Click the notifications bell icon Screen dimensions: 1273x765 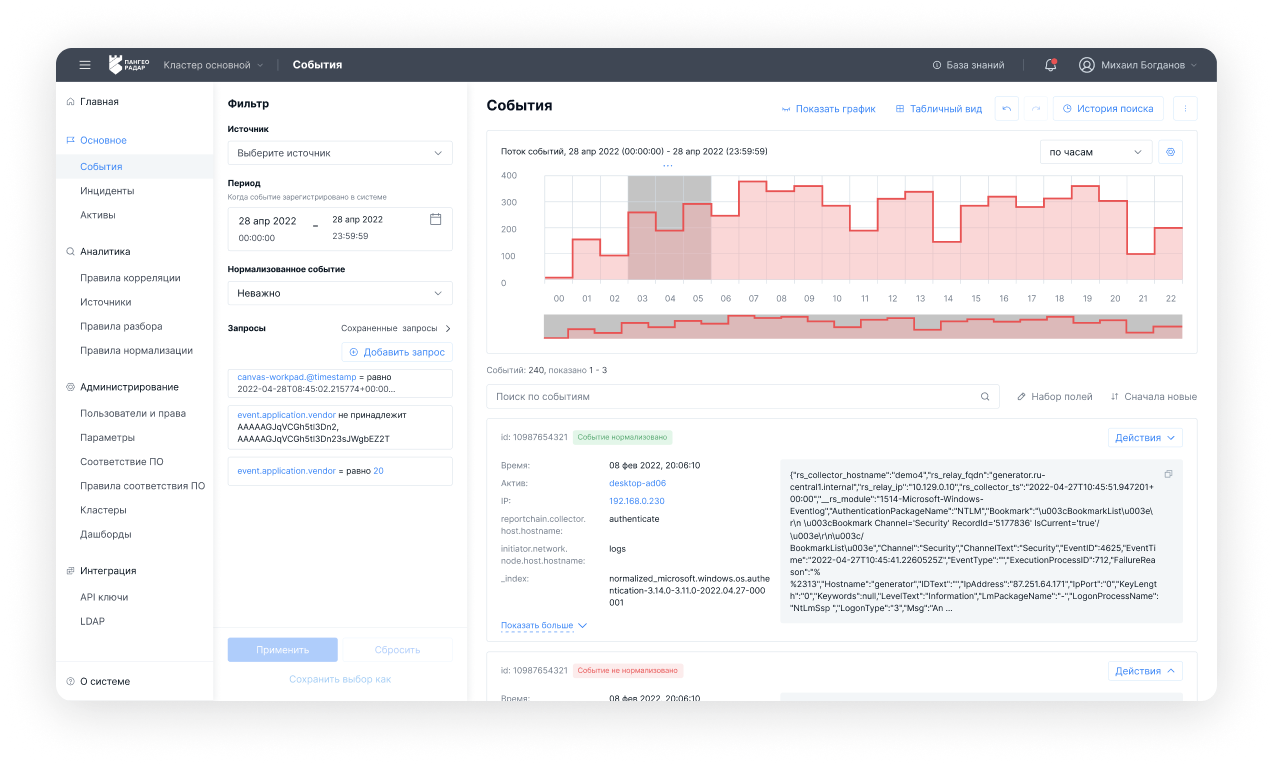click(1050, 65)
